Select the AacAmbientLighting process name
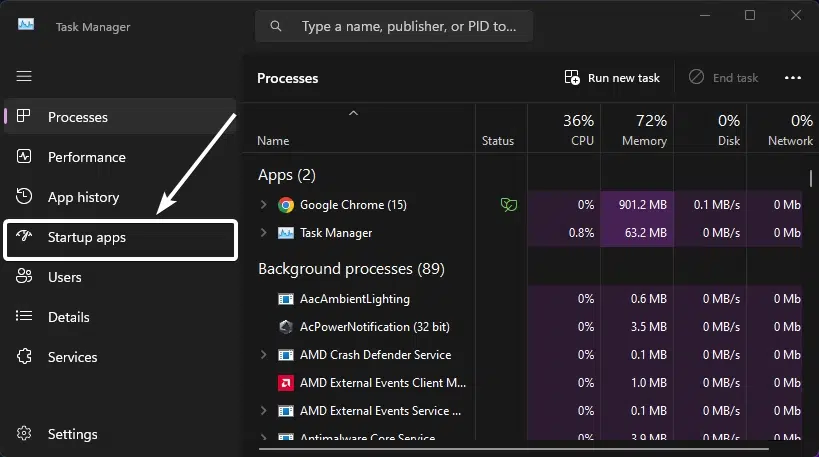819x457 pixels. tap(355, 299)
